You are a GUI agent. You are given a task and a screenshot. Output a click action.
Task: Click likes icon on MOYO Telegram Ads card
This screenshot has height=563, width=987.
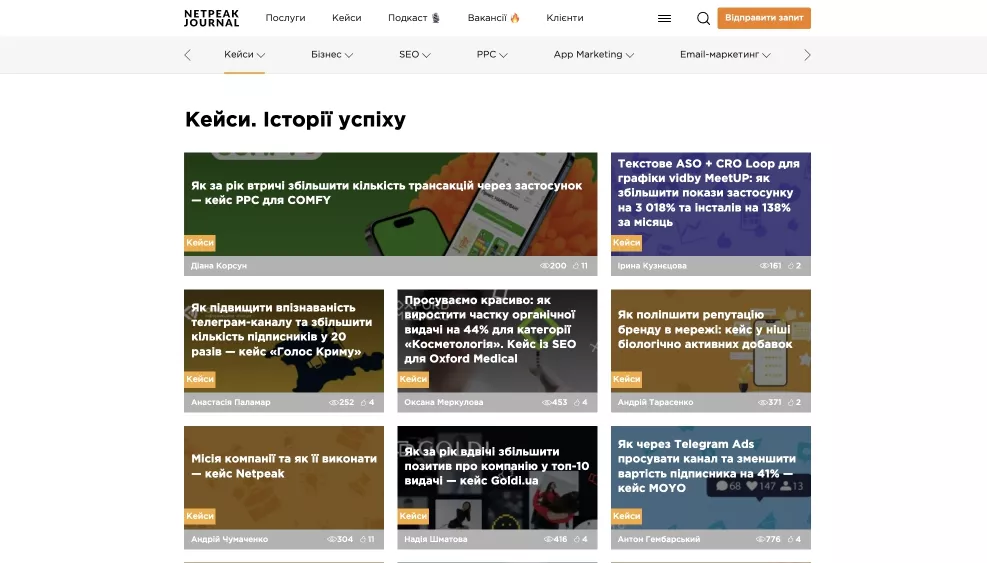(791, 540)
